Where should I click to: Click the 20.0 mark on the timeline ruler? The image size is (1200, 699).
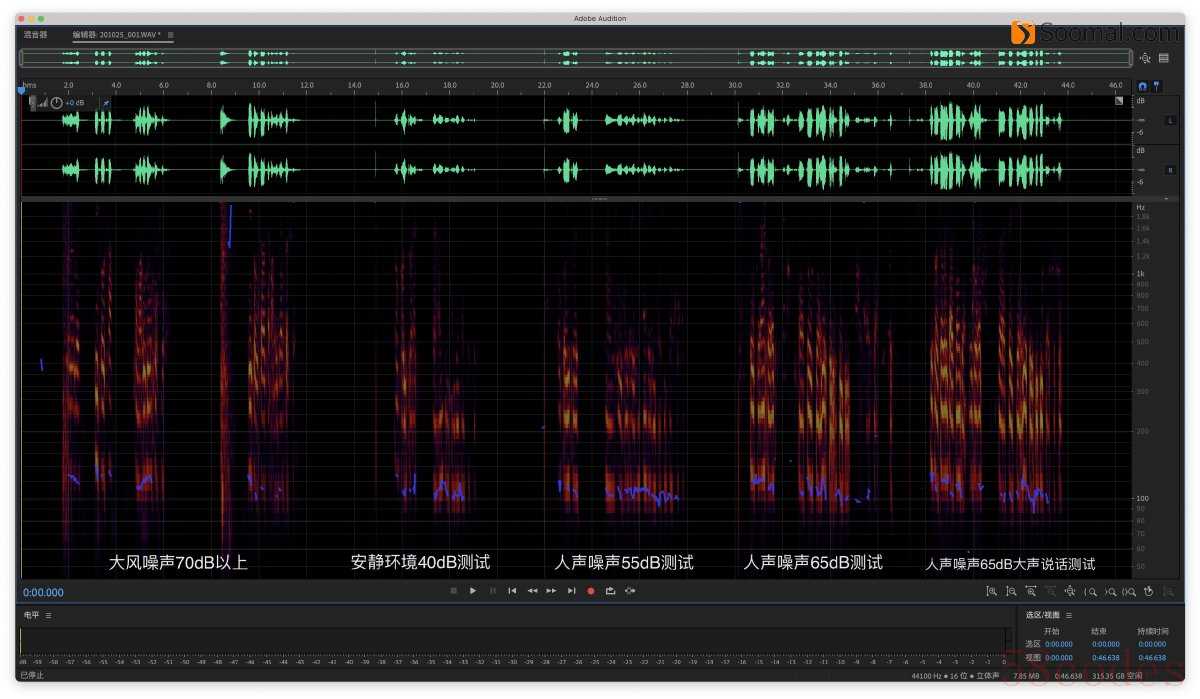click(x=497, y=86)
